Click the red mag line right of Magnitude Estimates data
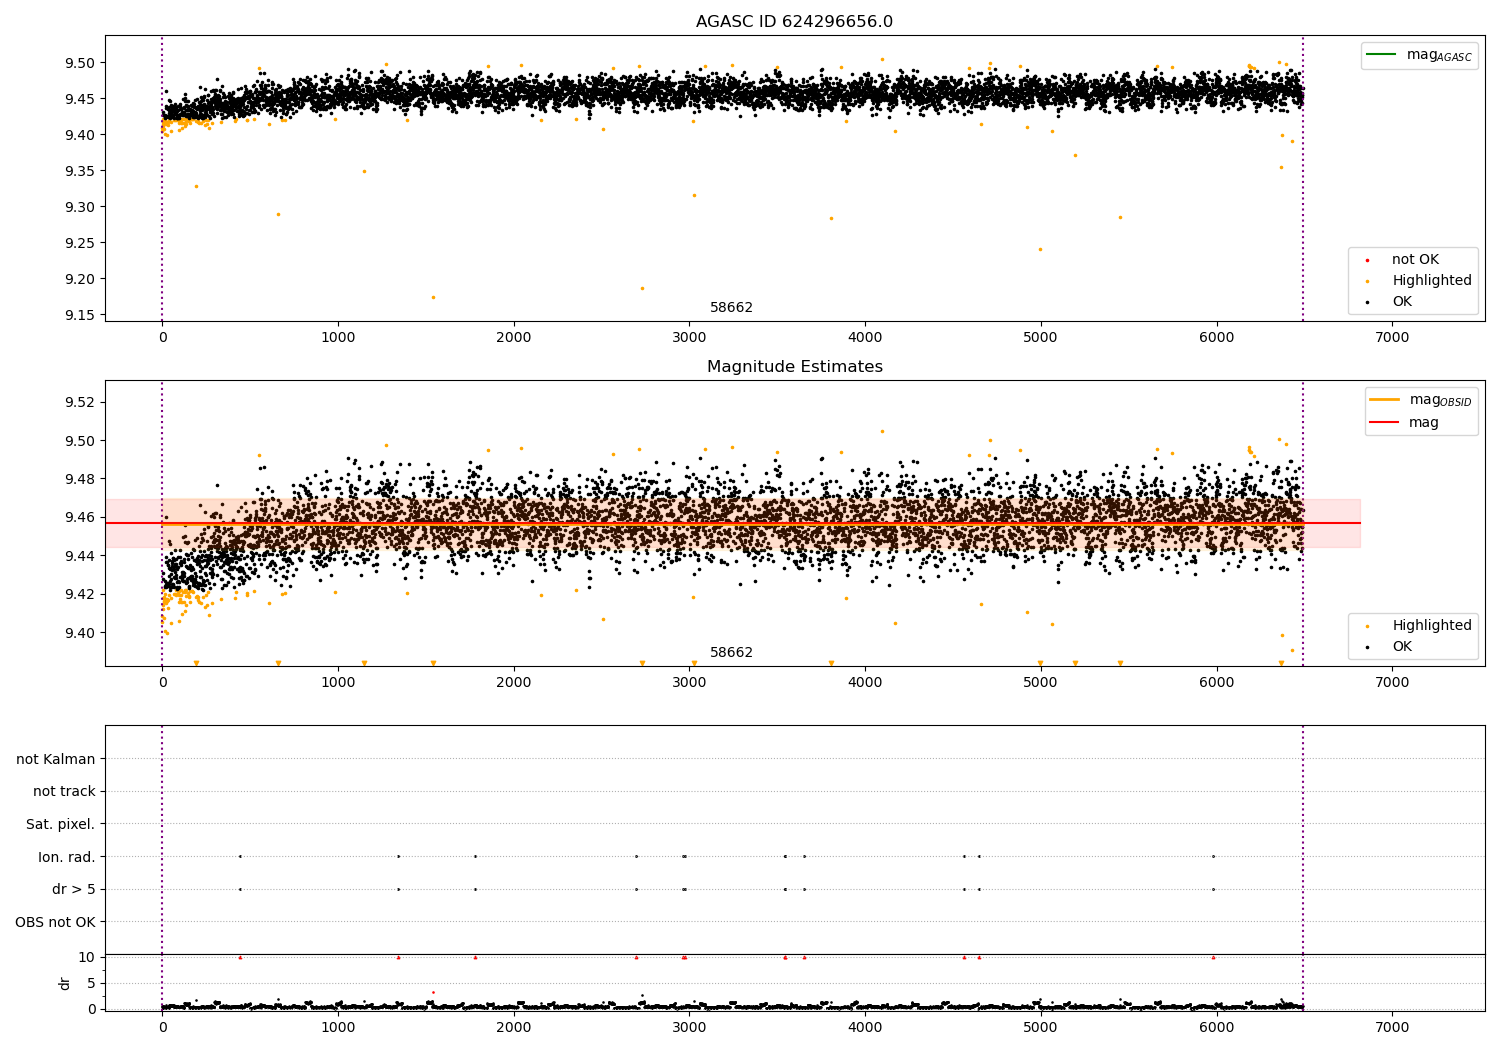 tap(1331, 523)
